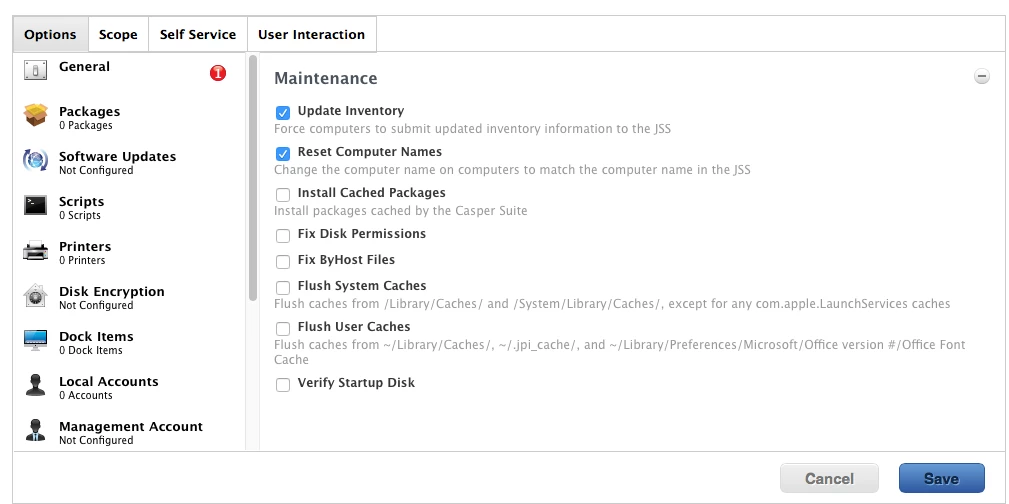Viewport: 1009px width, 504px height.
Task: Click the Cancel button
Action: pyautogui.click(x=829, y=479)
